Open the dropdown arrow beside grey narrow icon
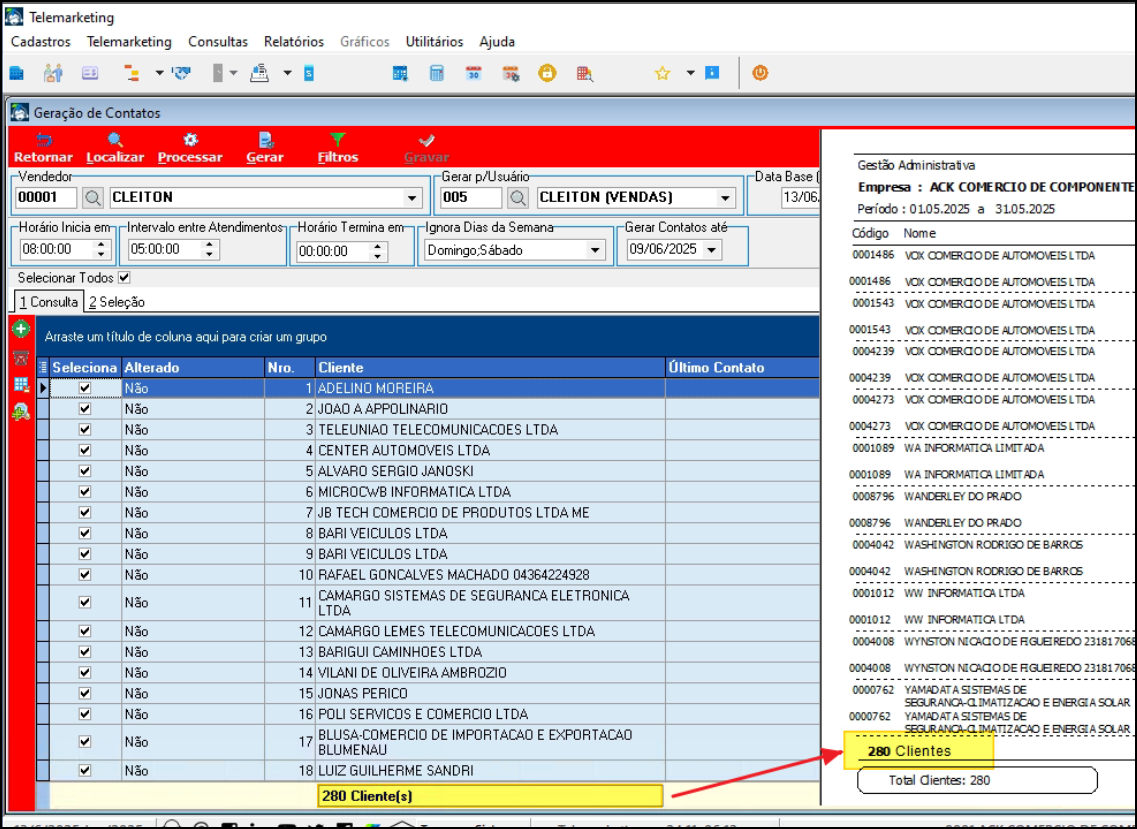This screenshot has height=829, width=1137. coord(233,73)
